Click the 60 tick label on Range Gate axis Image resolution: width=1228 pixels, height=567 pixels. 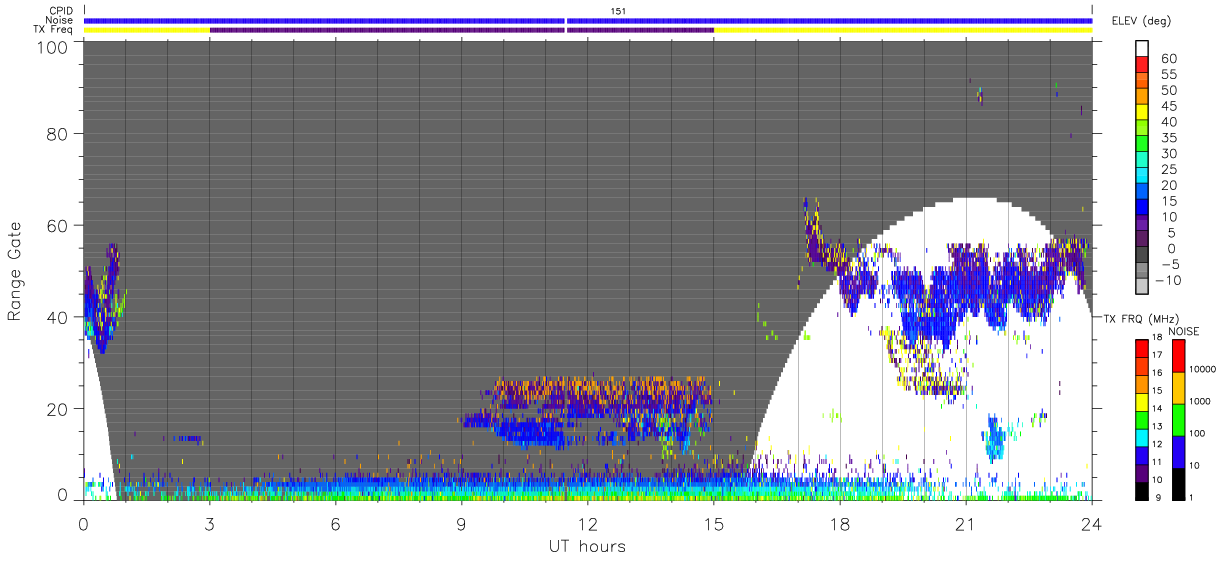[59, 225]
